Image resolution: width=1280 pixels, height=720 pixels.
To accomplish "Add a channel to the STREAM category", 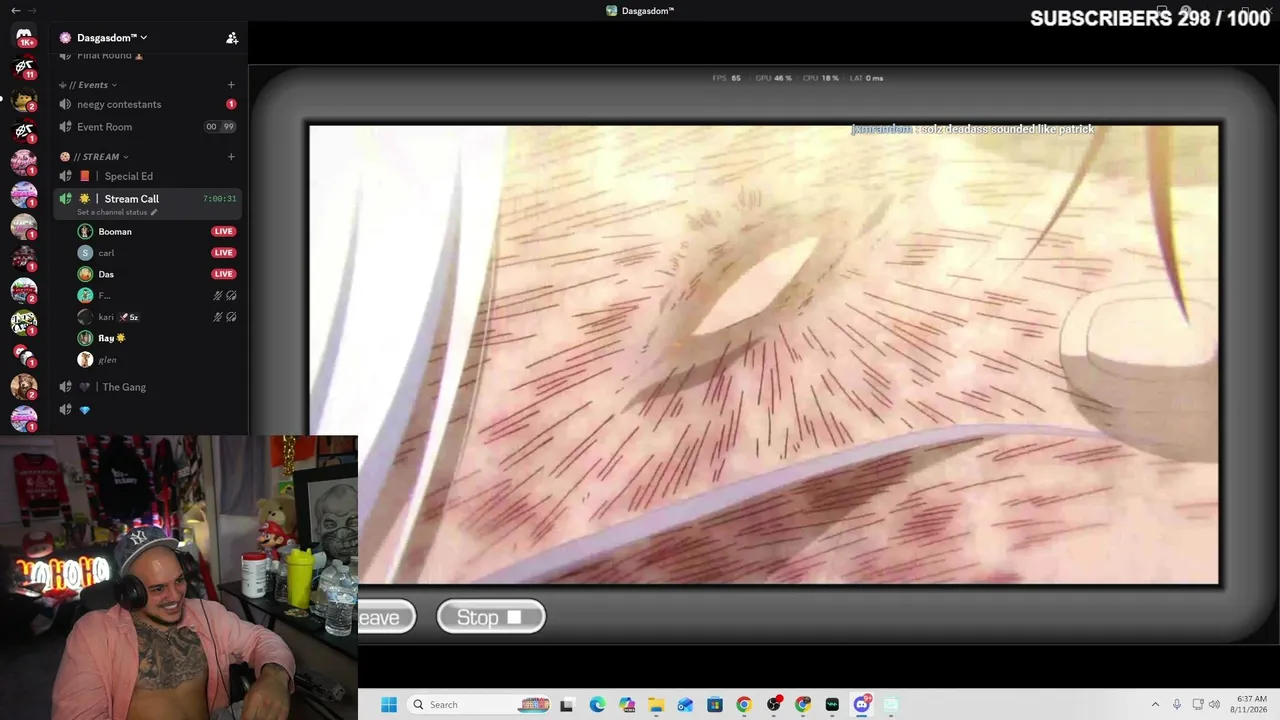I will pyautogui.click(x=231, y=156).
